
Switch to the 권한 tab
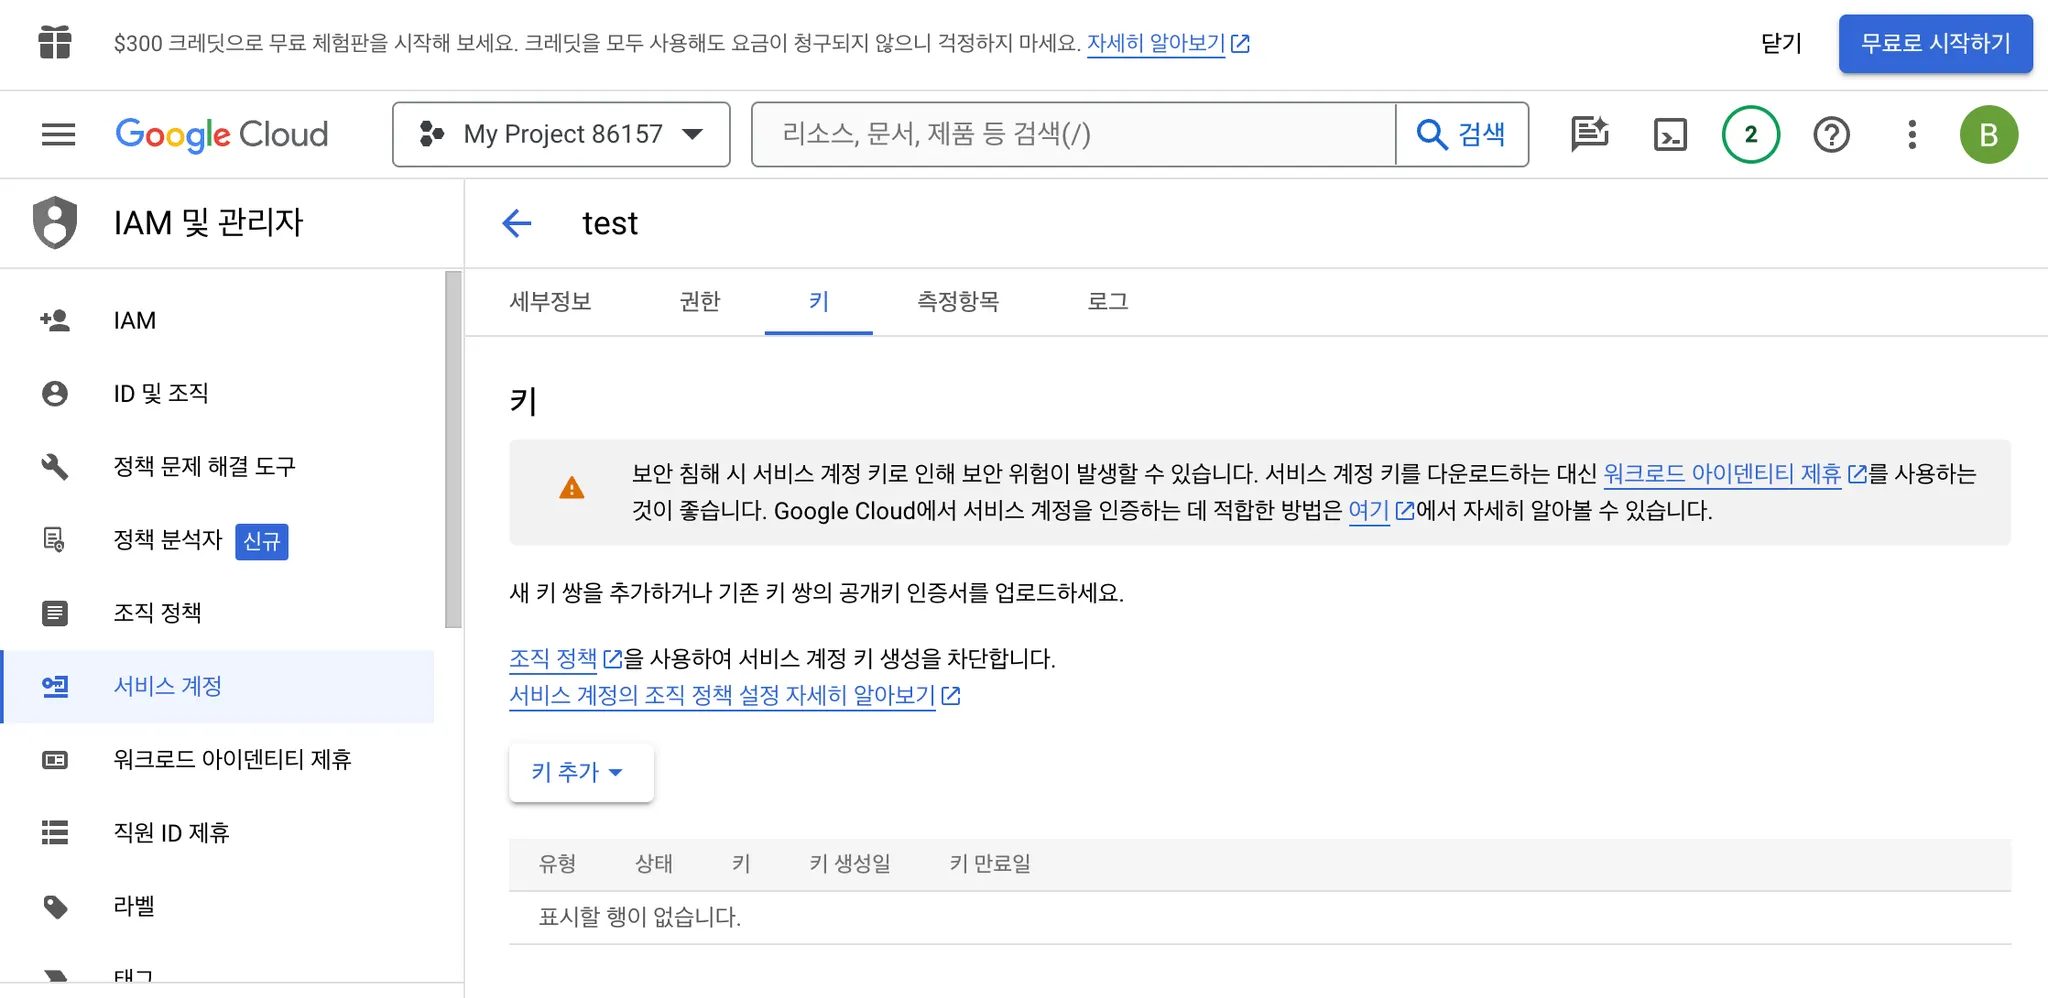click(700, 301)
